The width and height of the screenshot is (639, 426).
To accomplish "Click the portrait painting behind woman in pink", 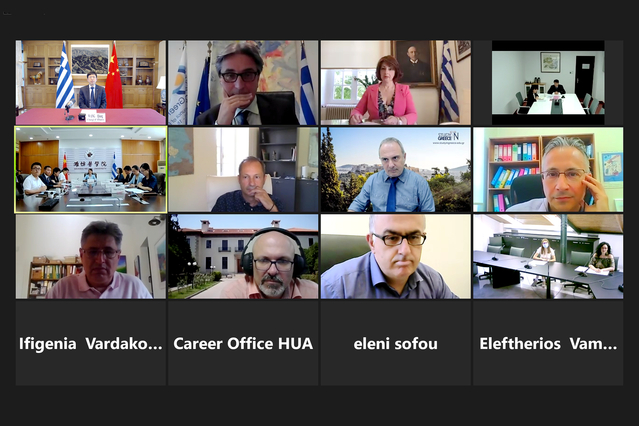I will click(414, 63).
